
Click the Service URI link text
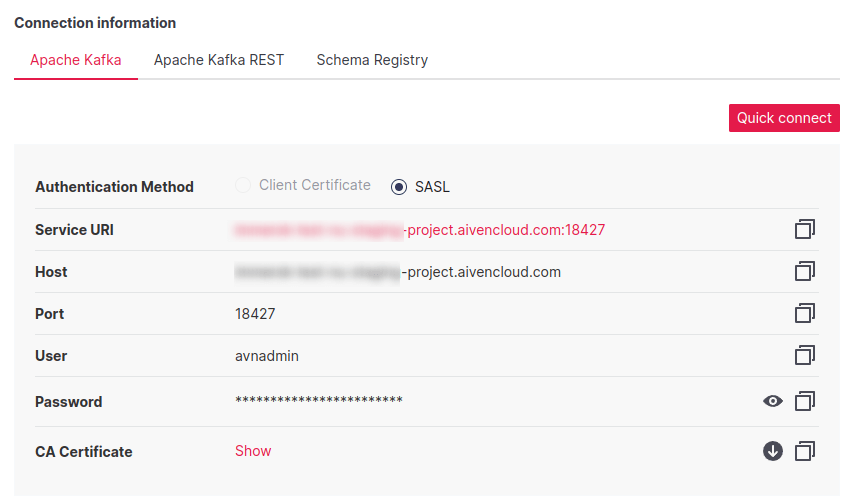[420, 230]
